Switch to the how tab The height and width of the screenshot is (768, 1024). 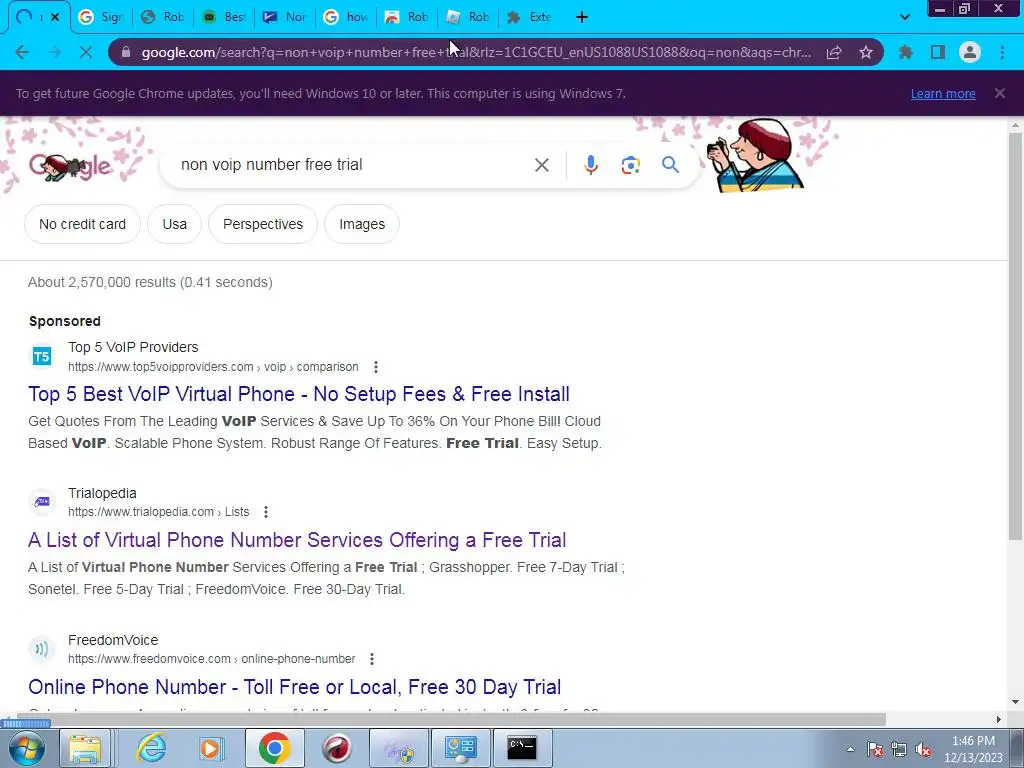coord(346,17)
